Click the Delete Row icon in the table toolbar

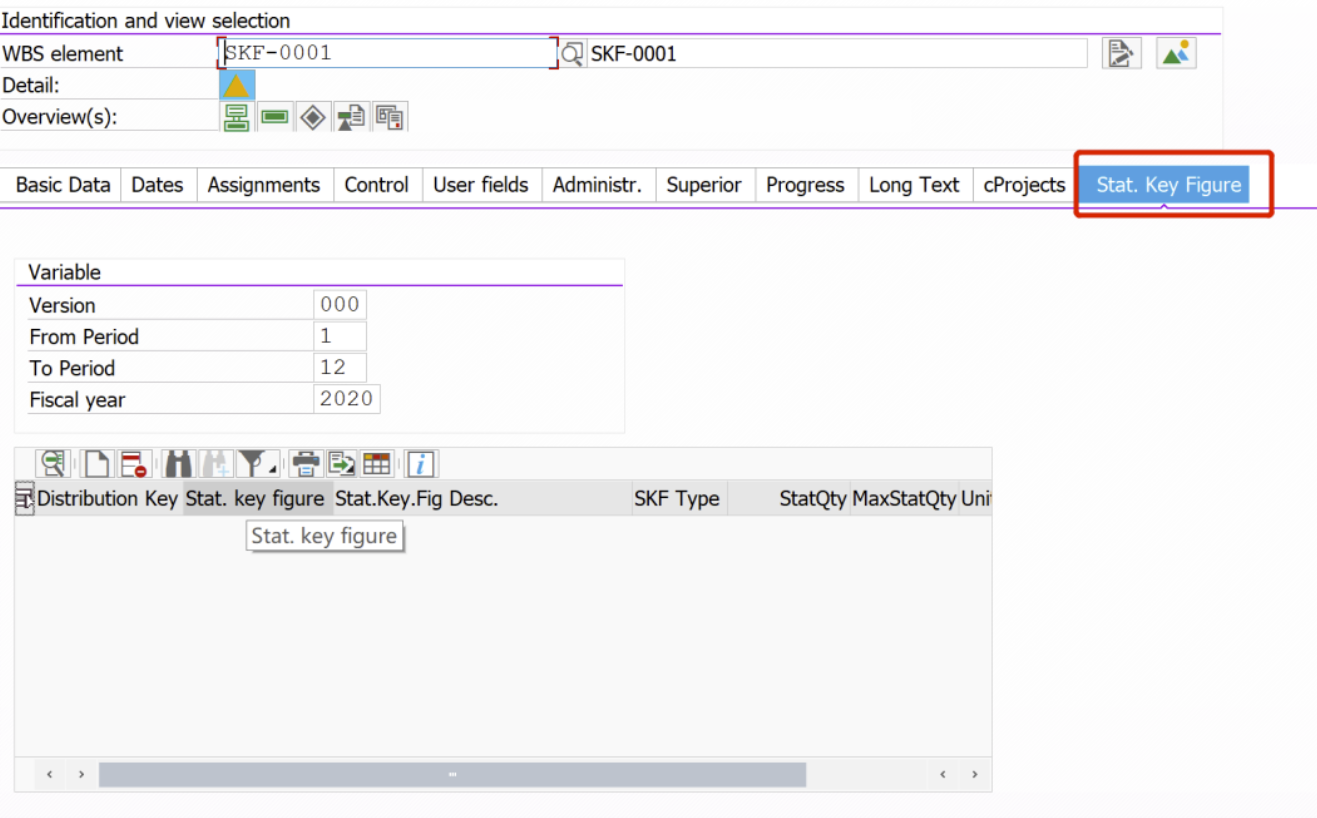click(x=134, y=463)
